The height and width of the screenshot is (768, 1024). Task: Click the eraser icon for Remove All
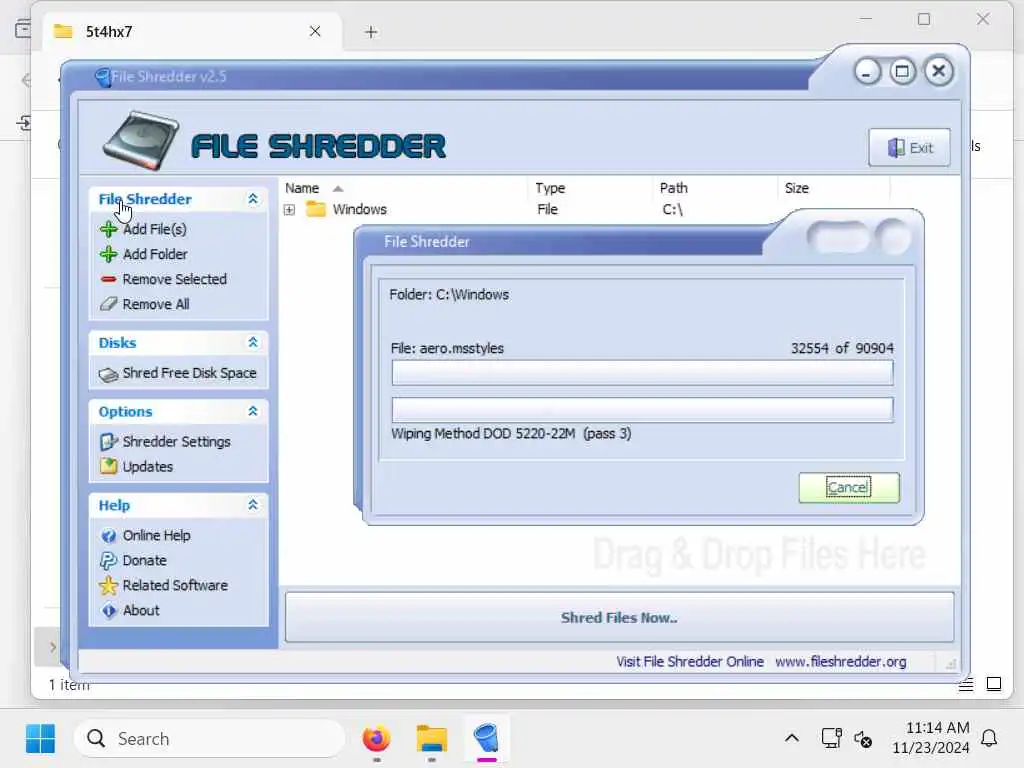point(108,304)
